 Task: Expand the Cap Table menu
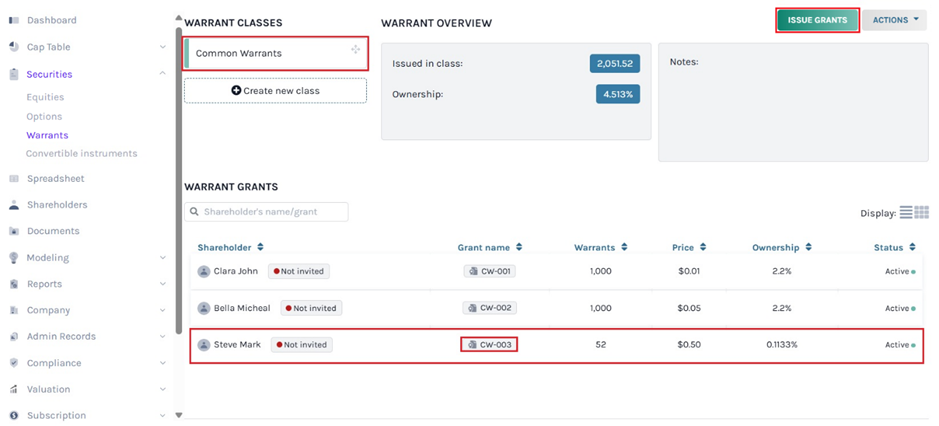coord(163,47)
